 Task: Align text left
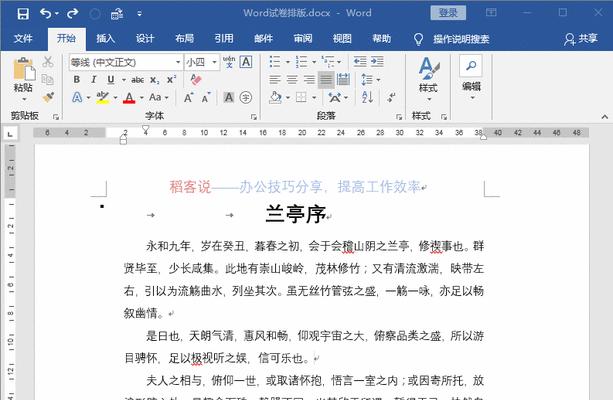(275, 80)
